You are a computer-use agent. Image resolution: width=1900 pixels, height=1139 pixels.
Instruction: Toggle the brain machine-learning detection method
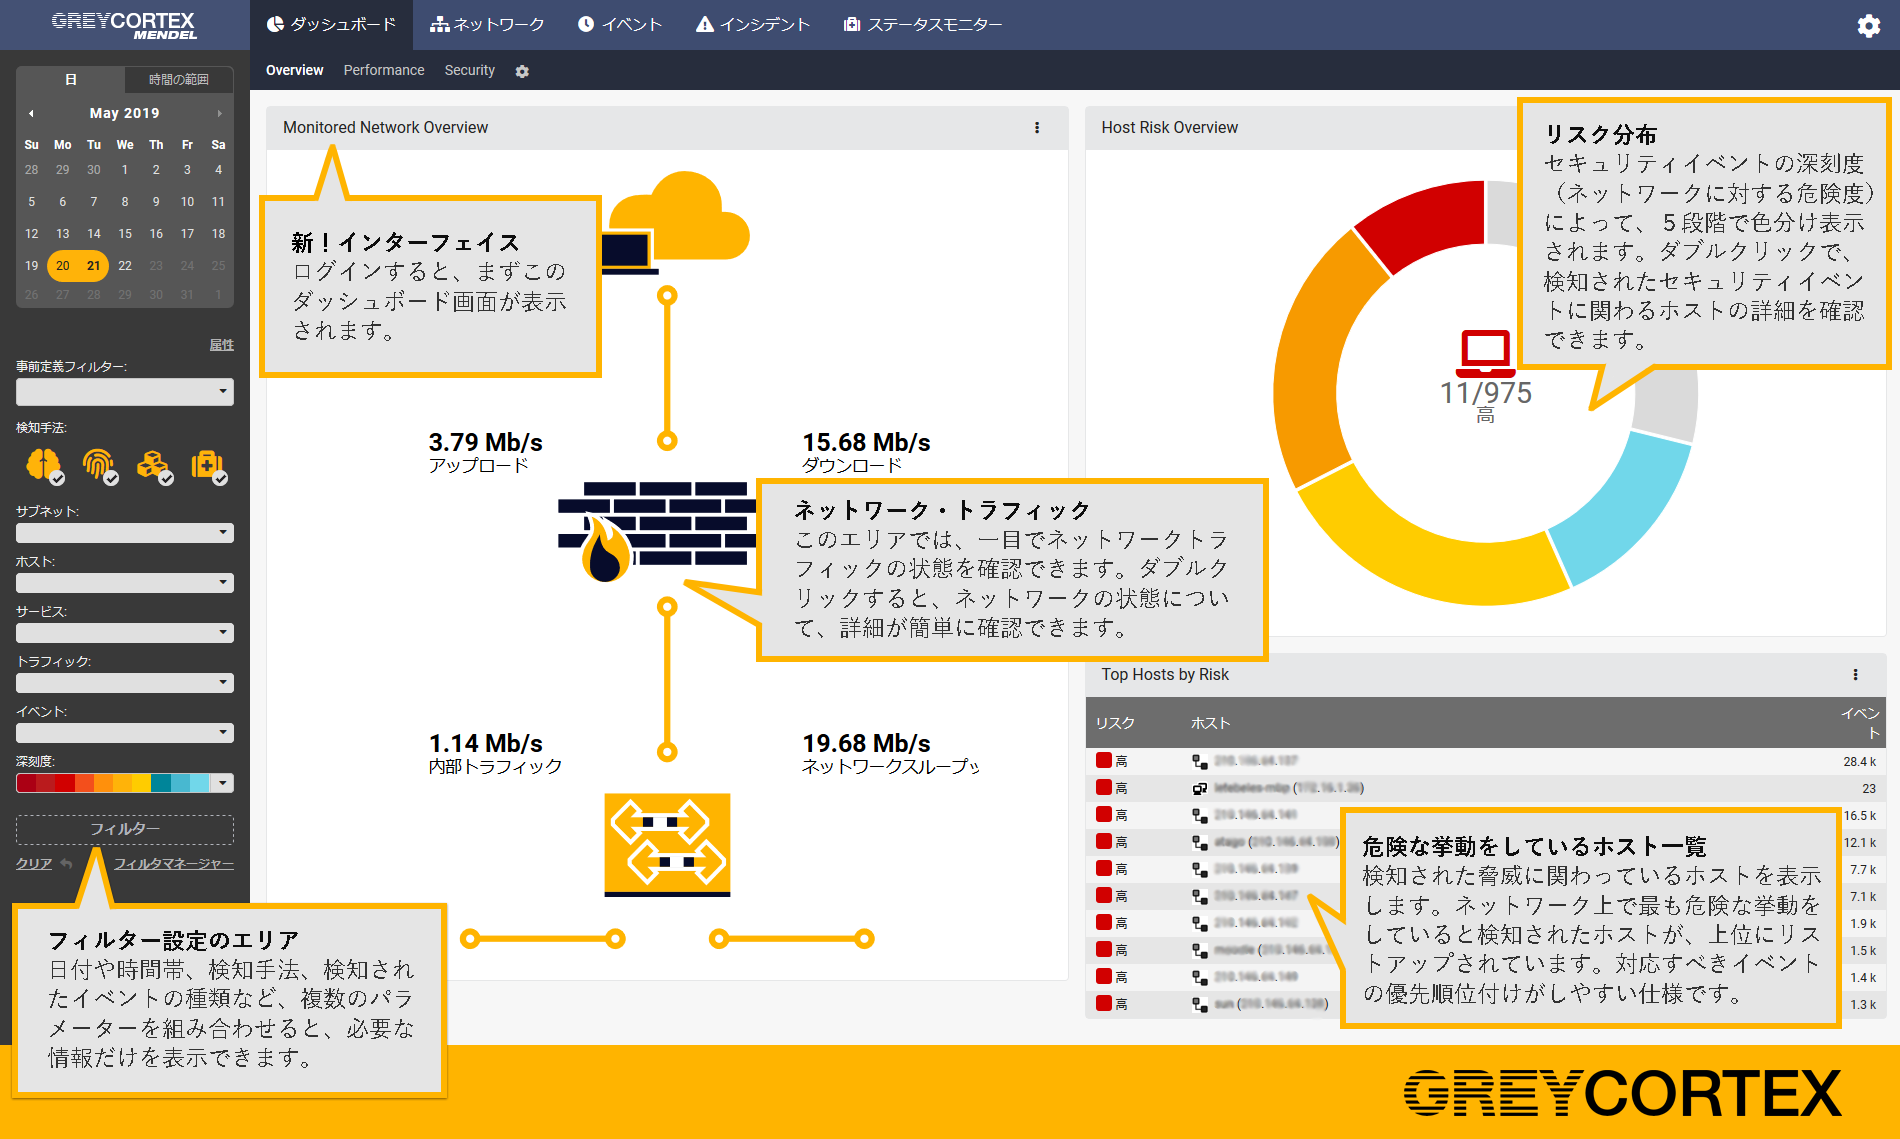[x=44, y=466]
